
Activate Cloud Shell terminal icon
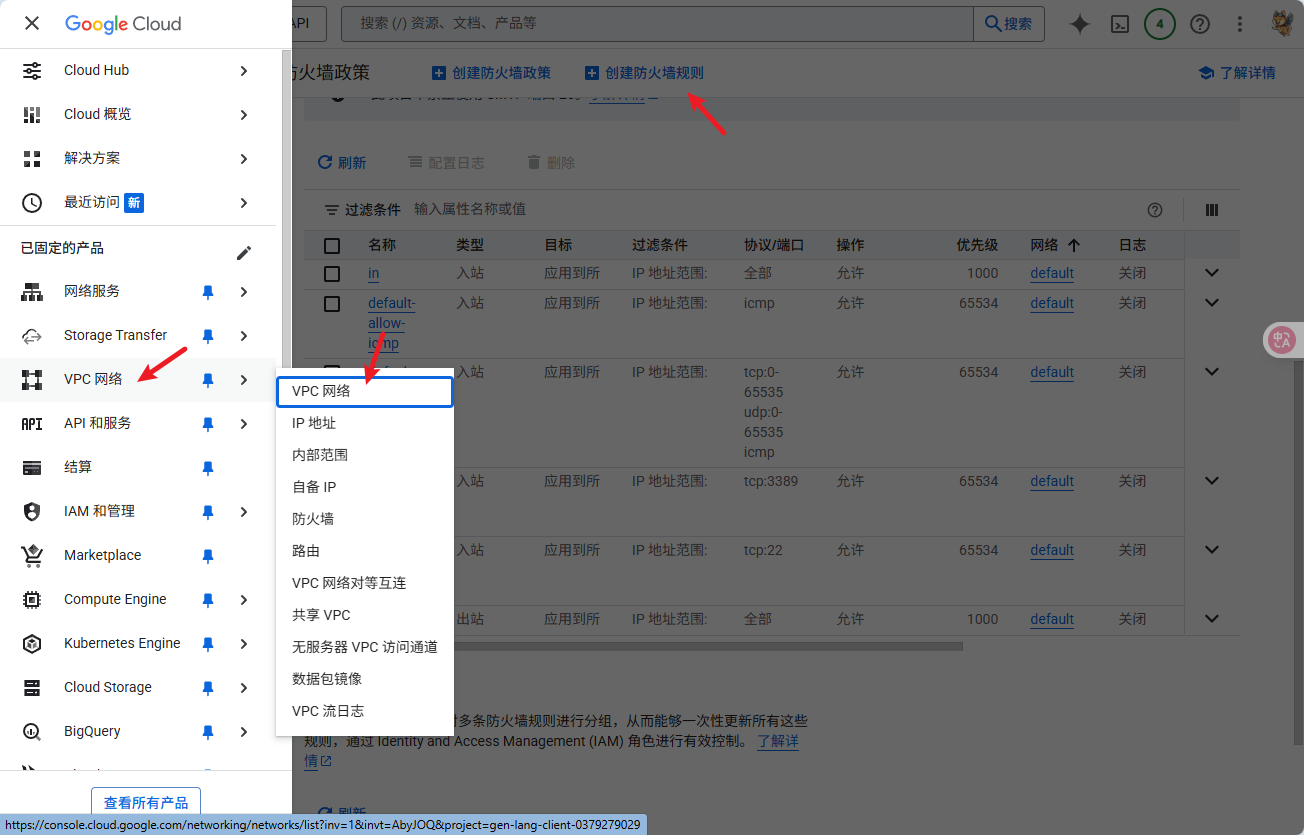click(1120, 24)
